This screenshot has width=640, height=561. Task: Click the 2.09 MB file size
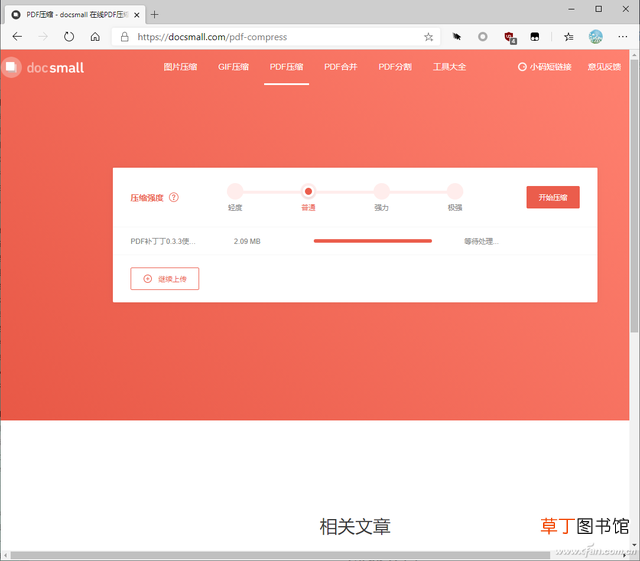pyautogui.click(x=247, y=241)
